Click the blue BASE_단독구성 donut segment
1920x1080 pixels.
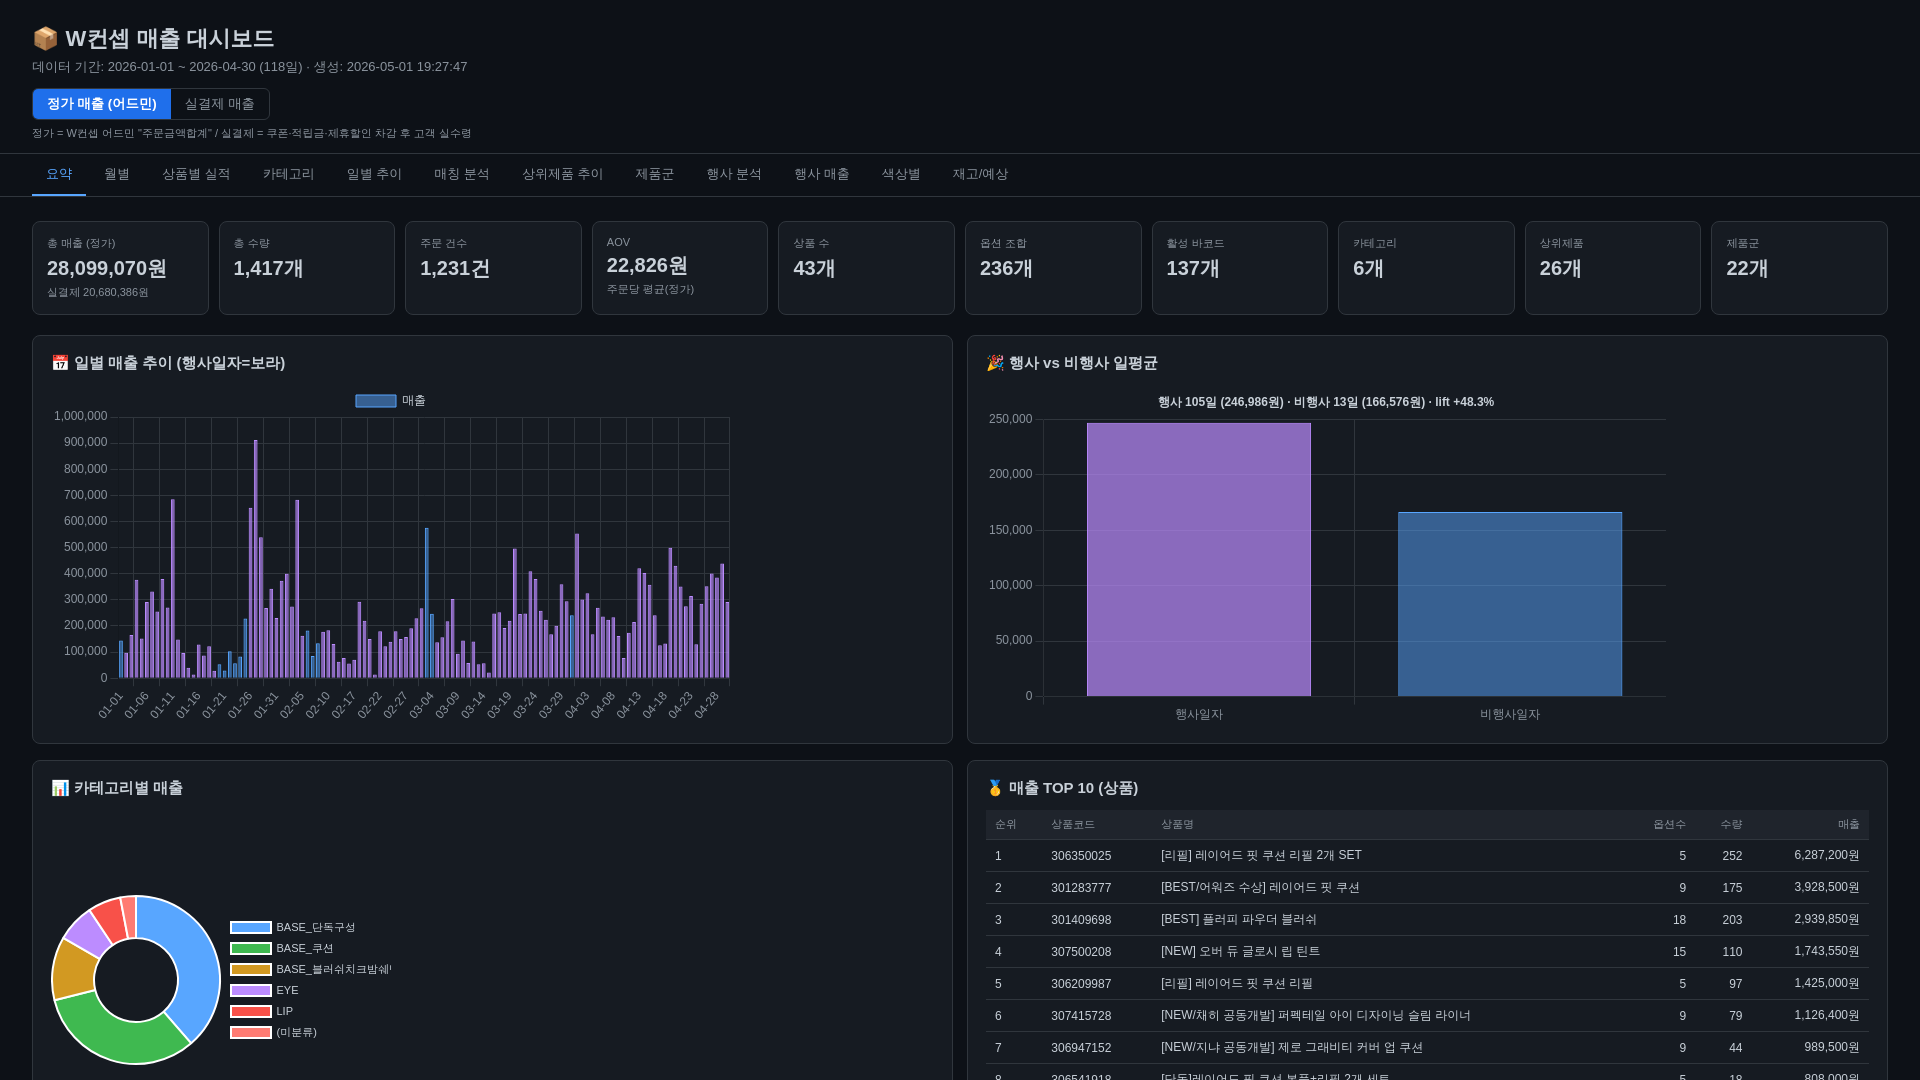(x=197, y=960)
